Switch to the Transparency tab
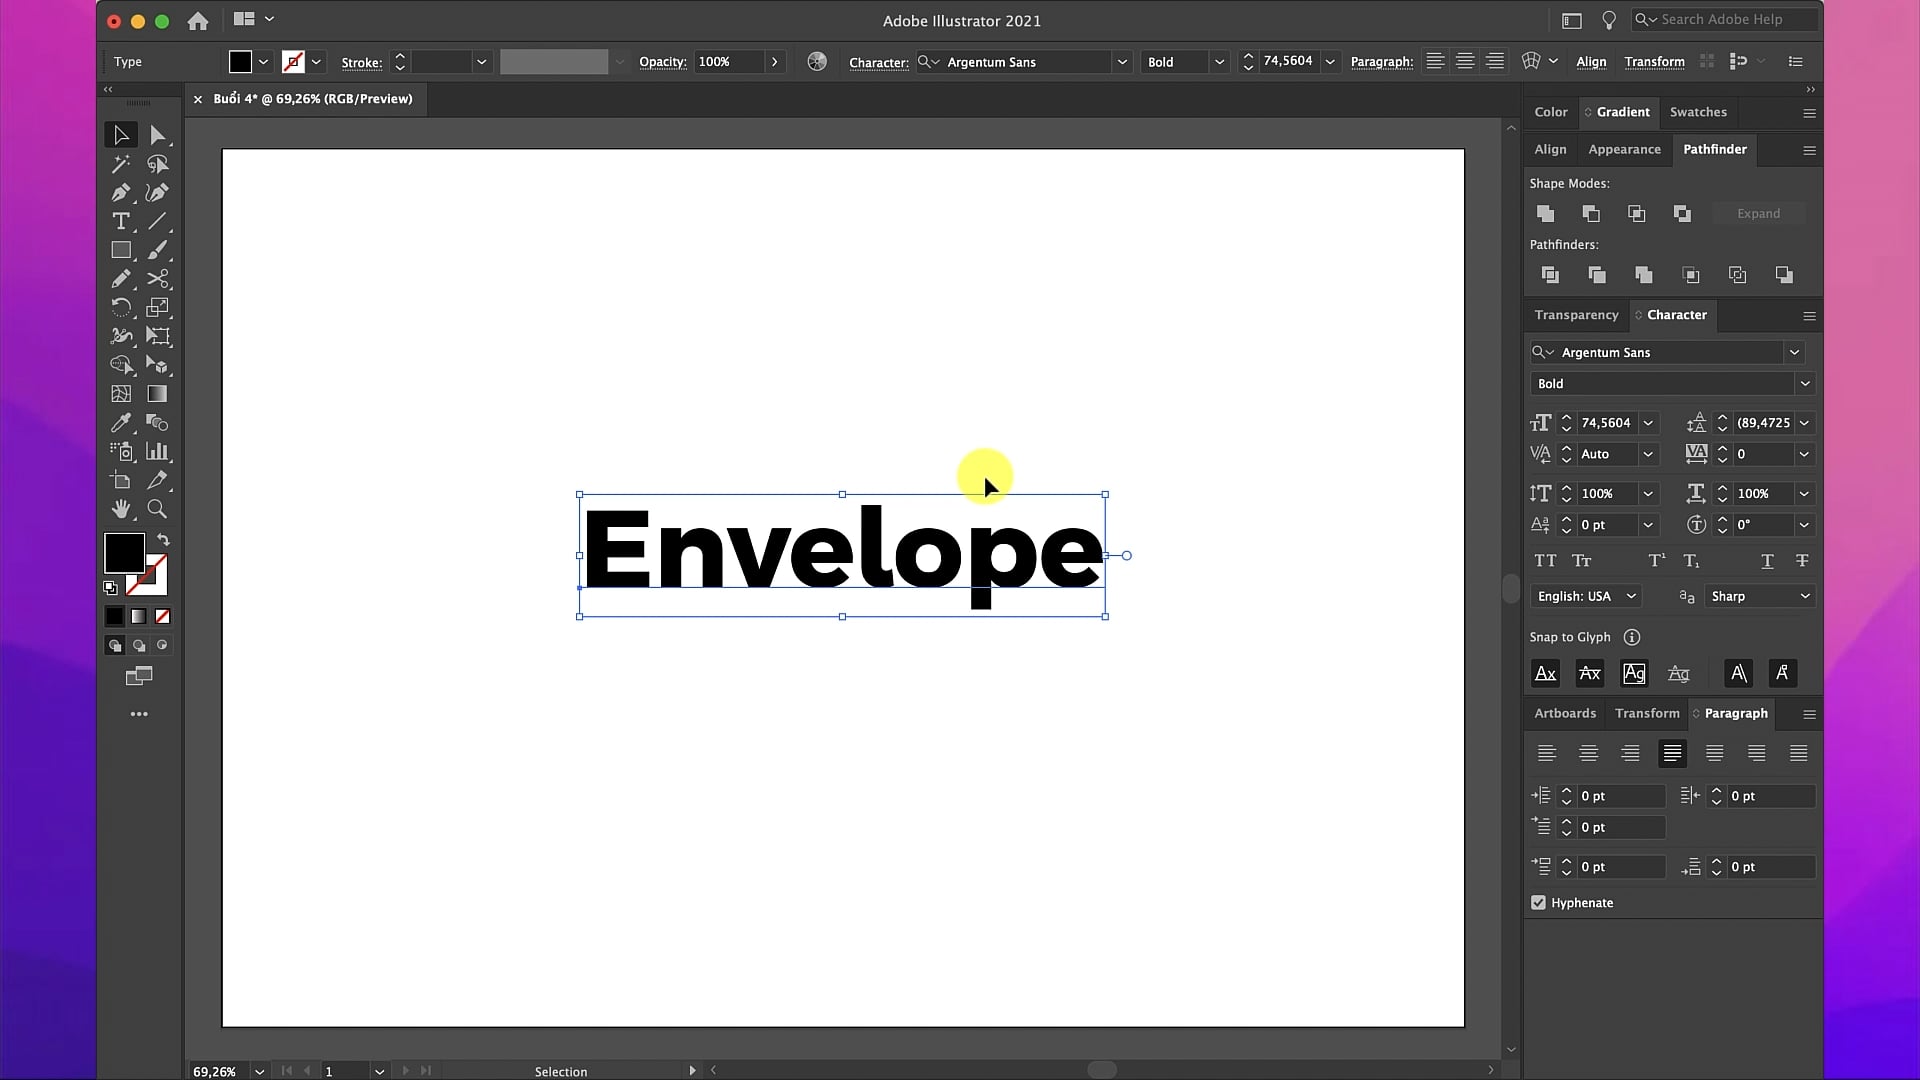 pos(1576,315)
